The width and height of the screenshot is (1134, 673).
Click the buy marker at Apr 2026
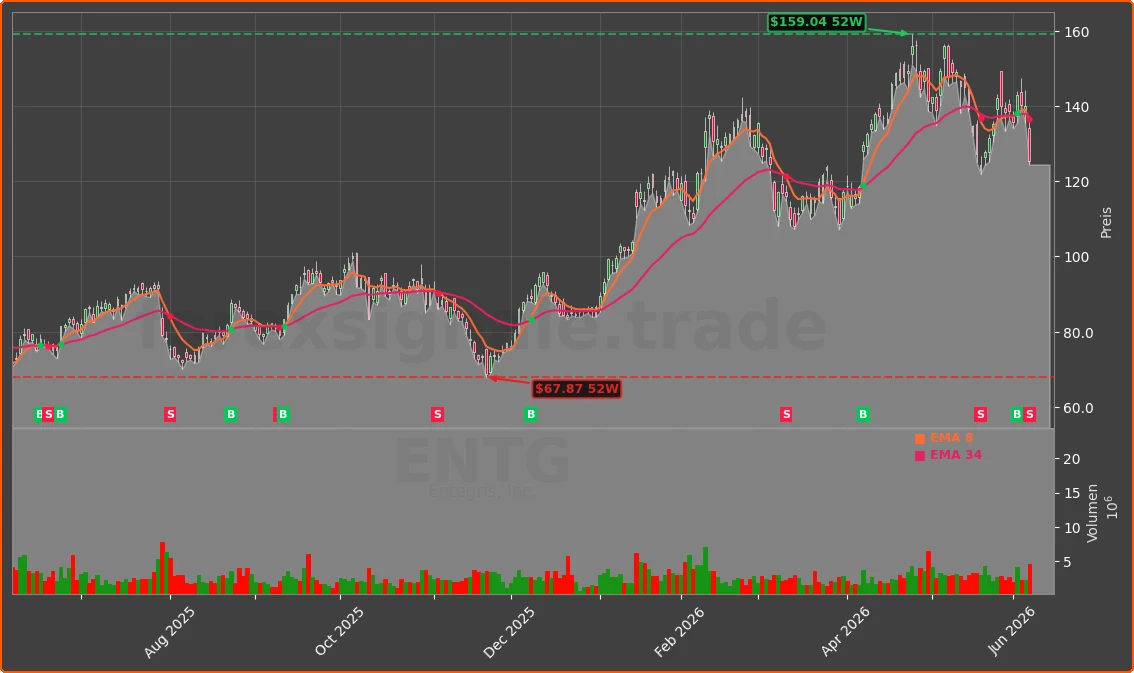tap(863, 414)
